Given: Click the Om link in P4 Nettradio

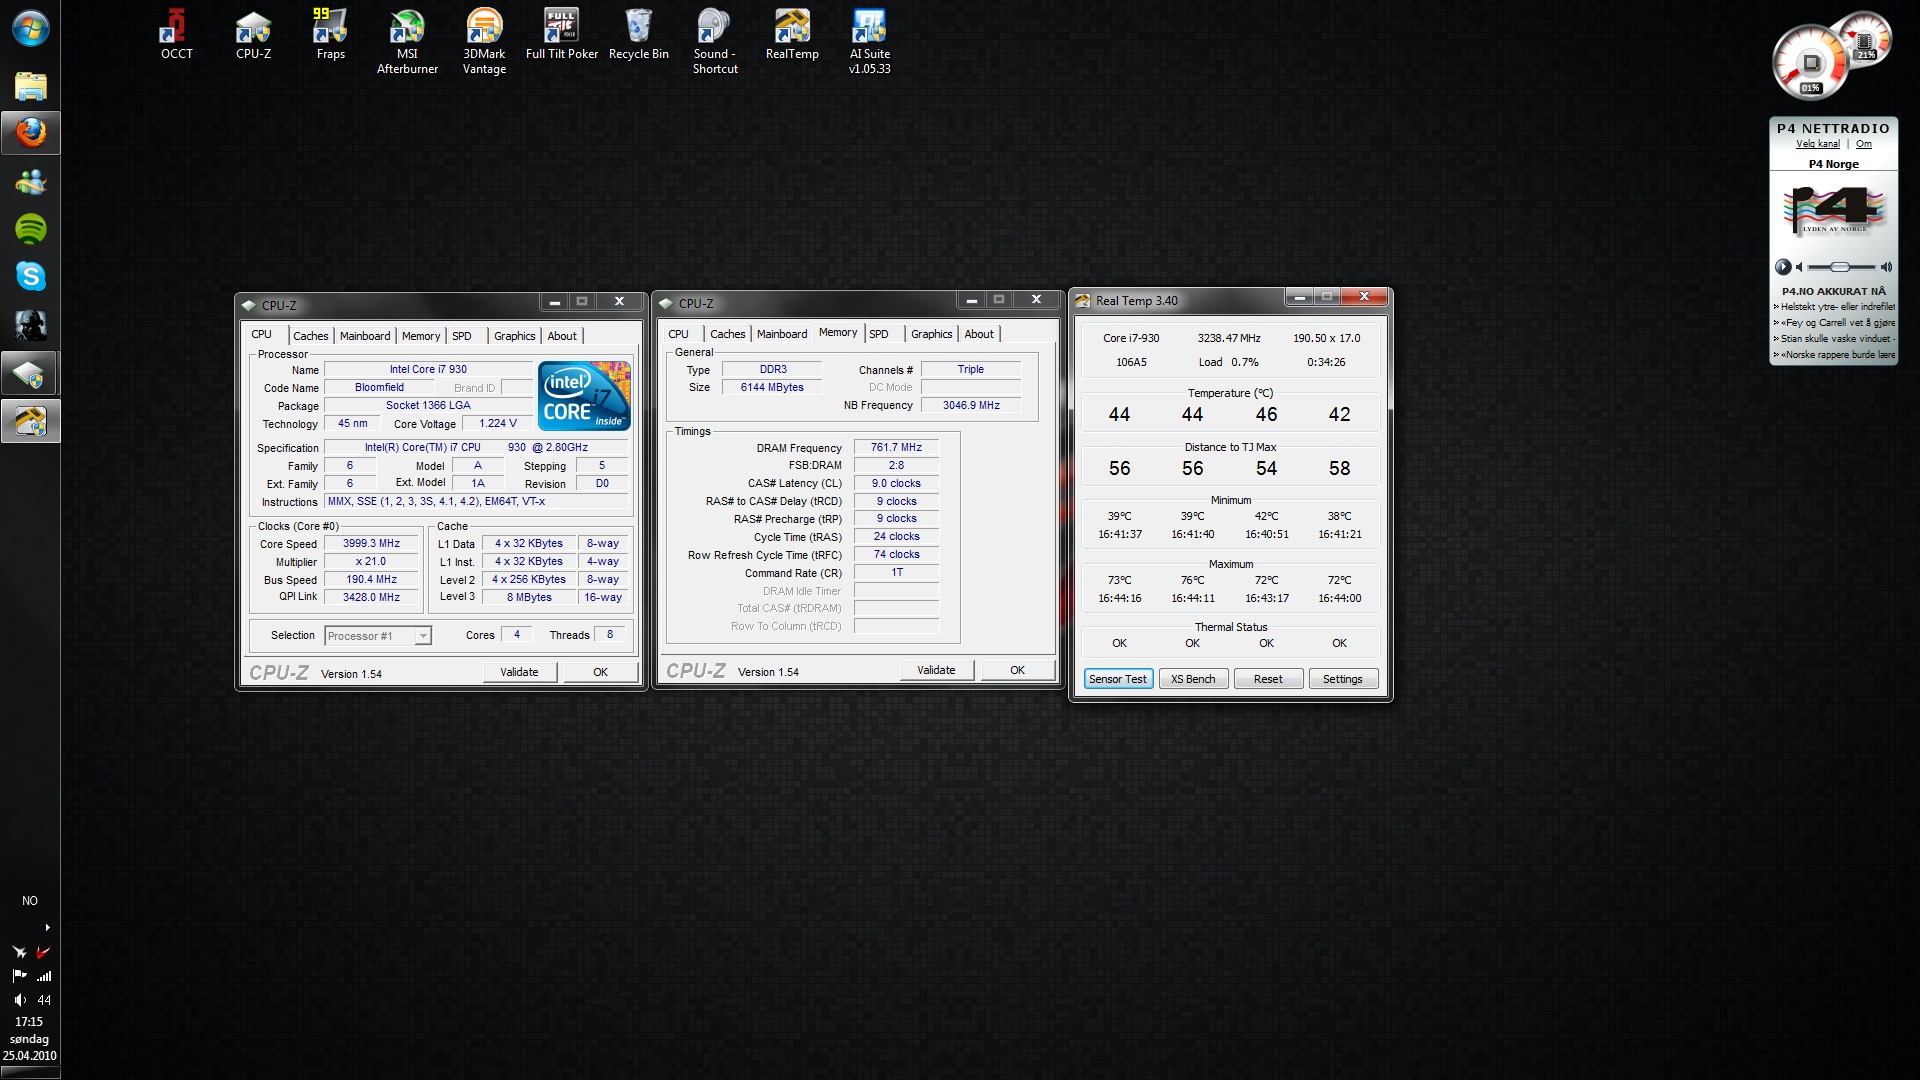Looking at the screenshot, I should pos(1864,144).
